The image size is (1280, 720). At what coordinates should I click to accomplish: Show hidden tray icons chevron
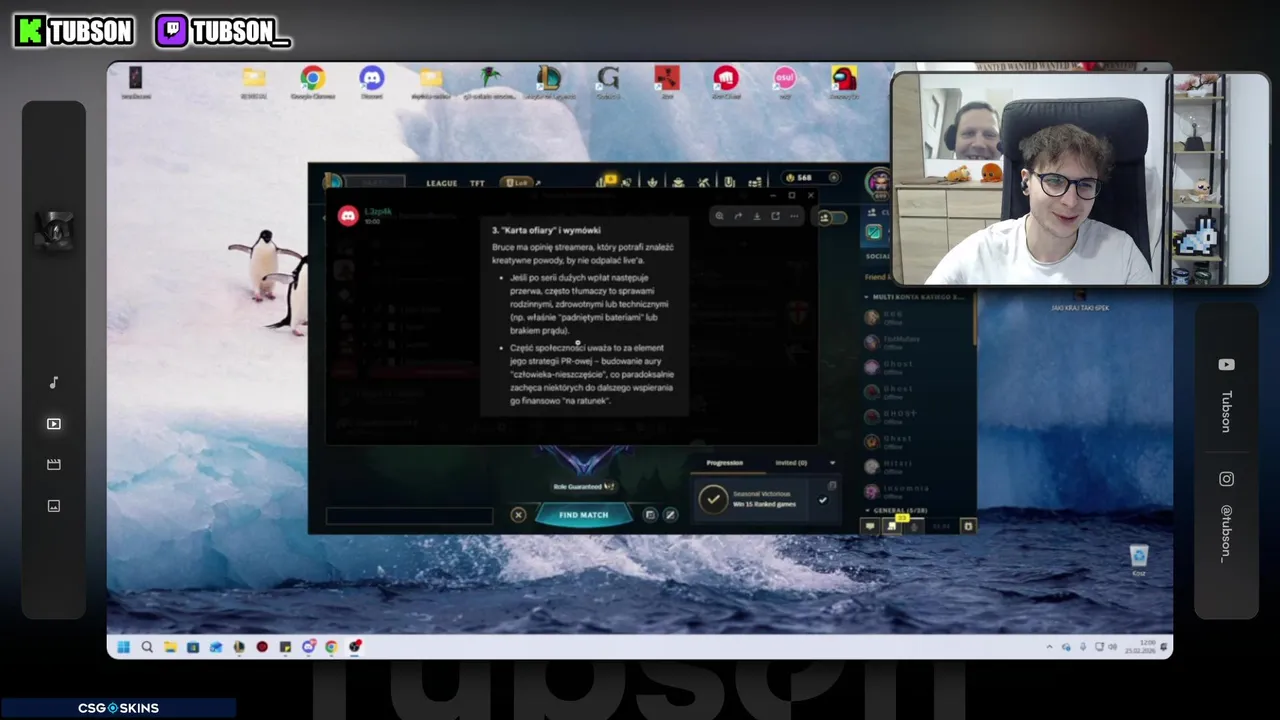(1049, 647)
